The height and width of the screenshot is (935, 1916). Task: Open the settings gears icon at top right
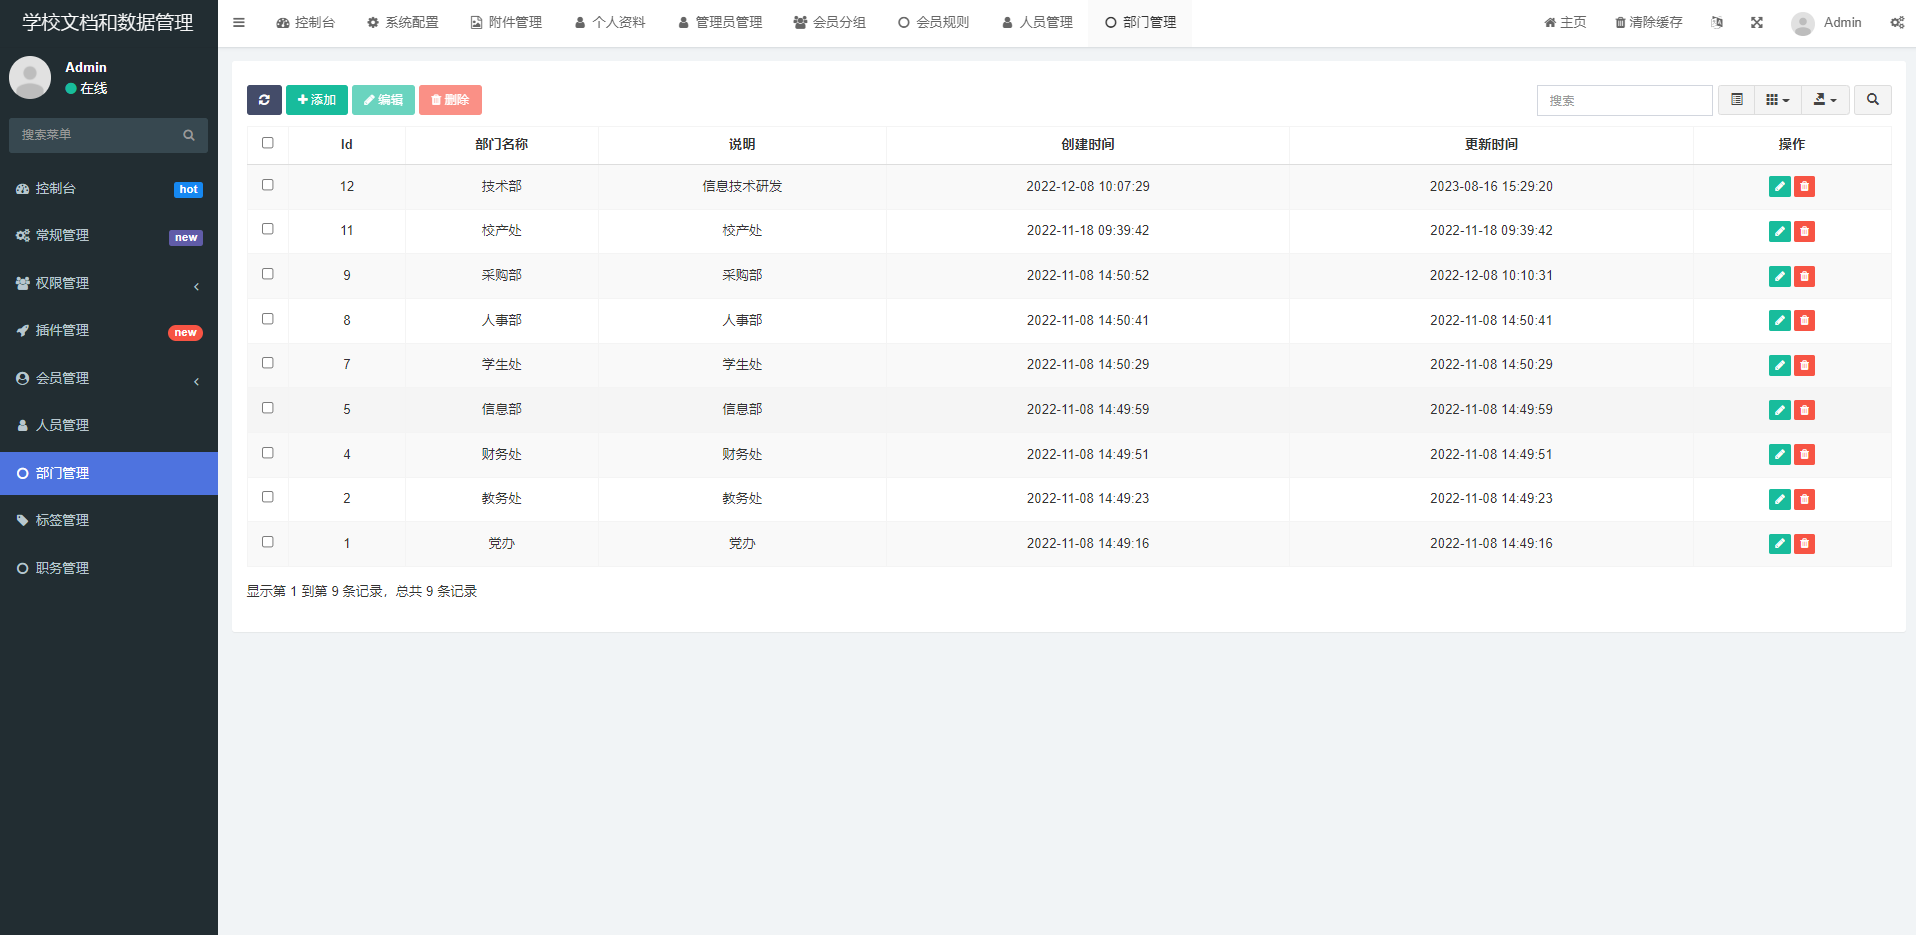[x=1897, y=22]
